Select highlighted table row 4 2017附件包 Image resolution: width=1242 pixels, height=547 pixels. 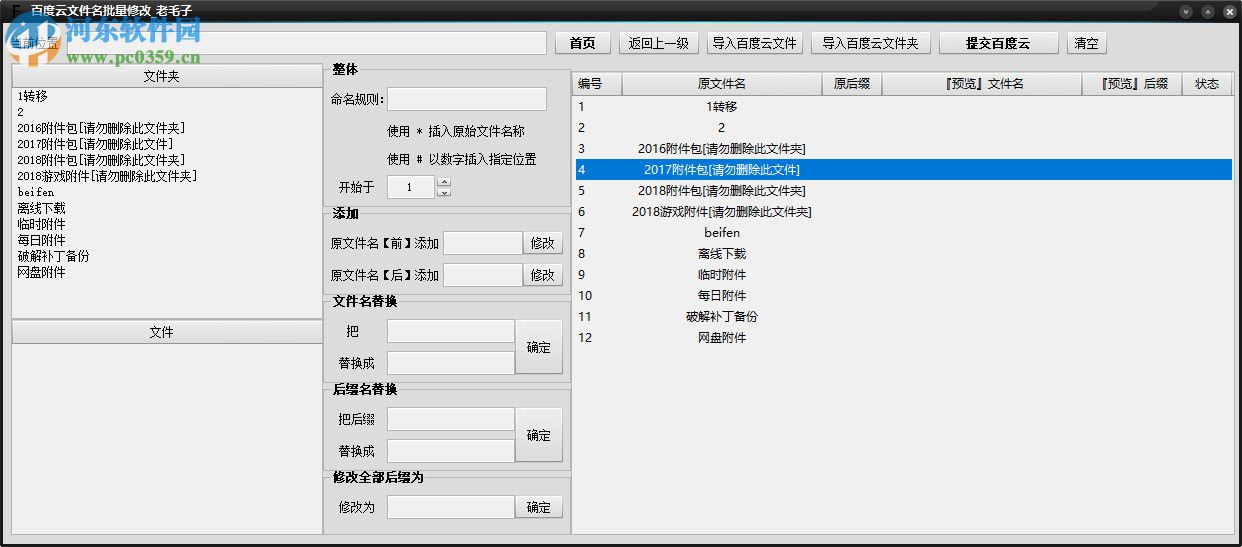(903, 170)
